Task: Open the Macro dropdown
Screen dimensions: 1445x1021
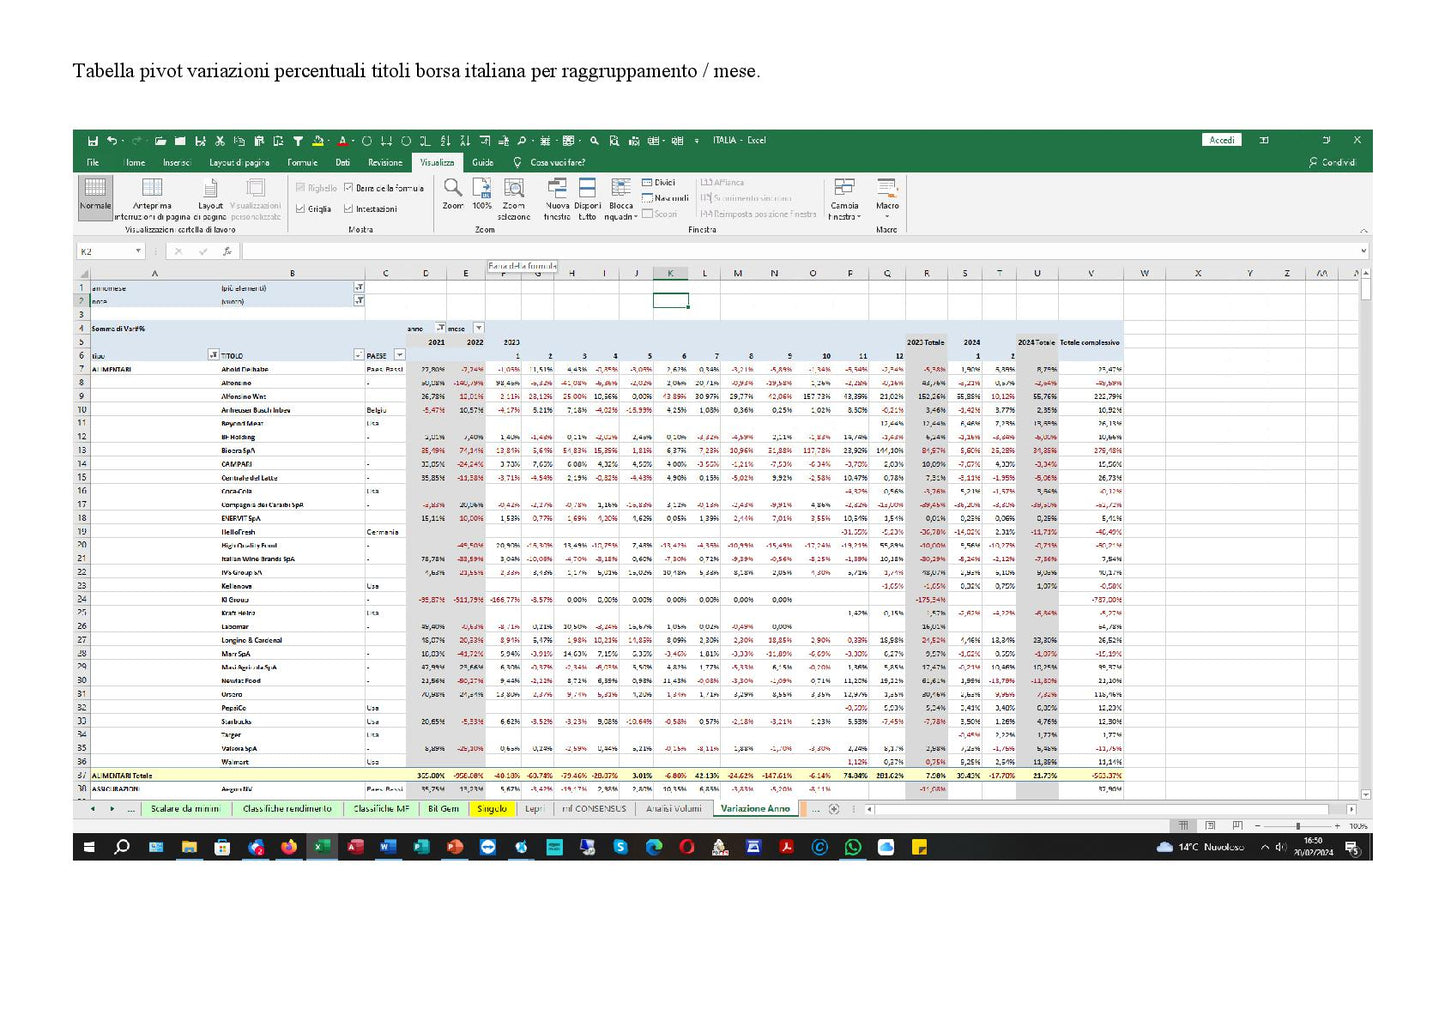Action: pyautogui.click(x=887, y=199)
